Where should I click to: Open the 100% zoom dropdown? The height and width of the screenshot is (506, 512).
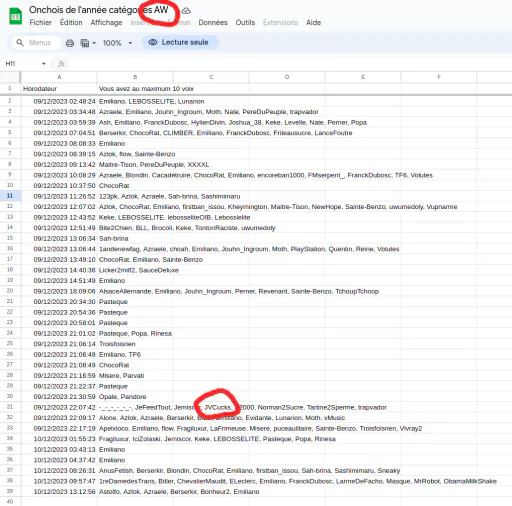(117, 43)
